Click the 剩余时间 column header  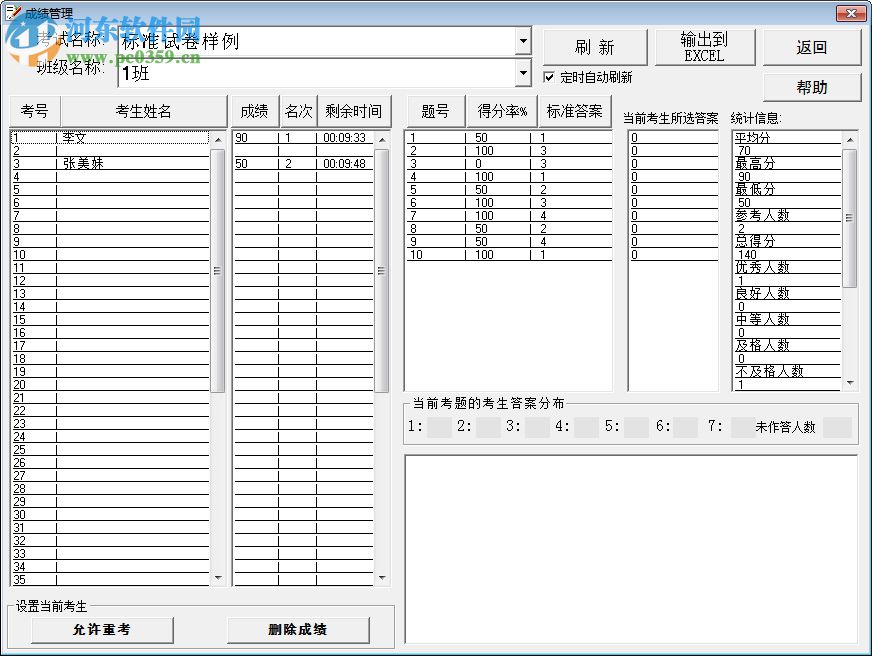tap(354, 111)
